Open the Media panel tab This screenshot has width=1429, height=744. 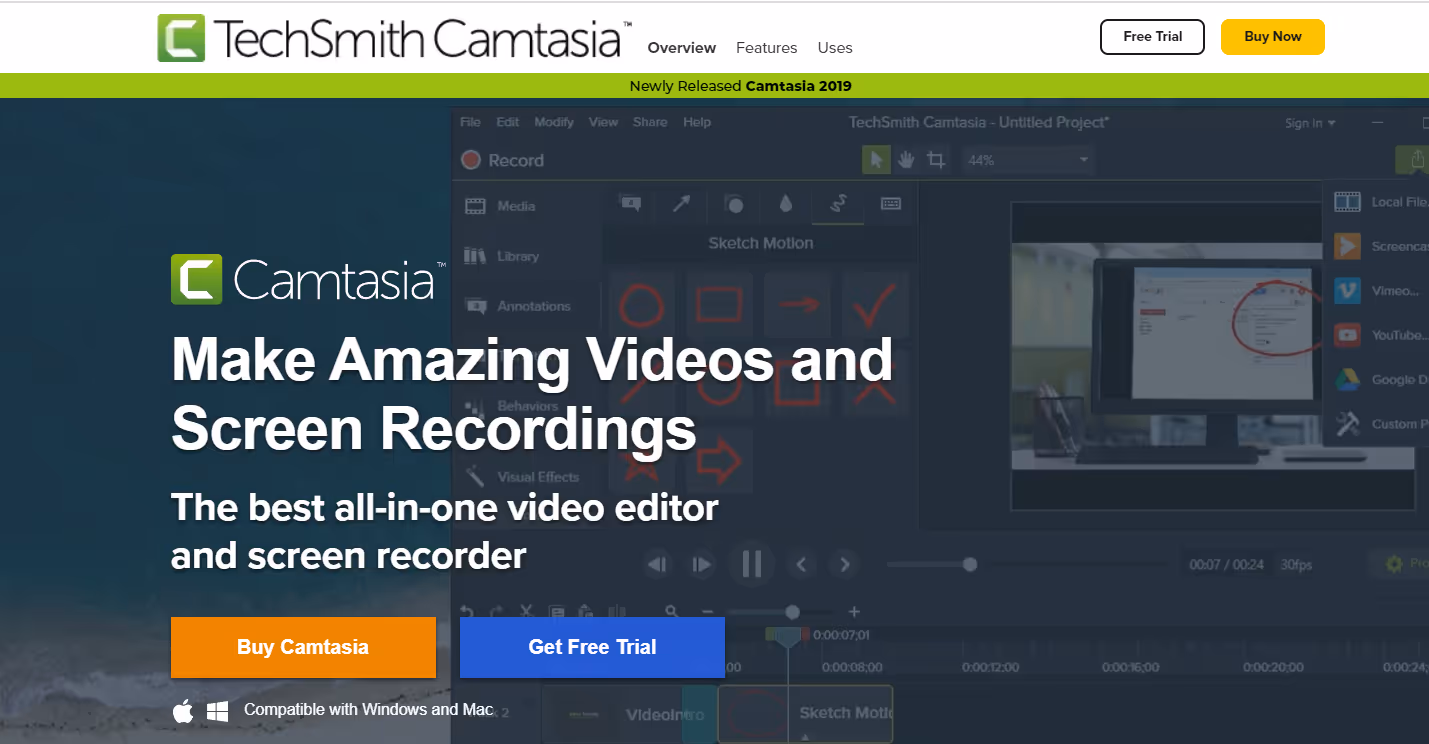(502, 206)
